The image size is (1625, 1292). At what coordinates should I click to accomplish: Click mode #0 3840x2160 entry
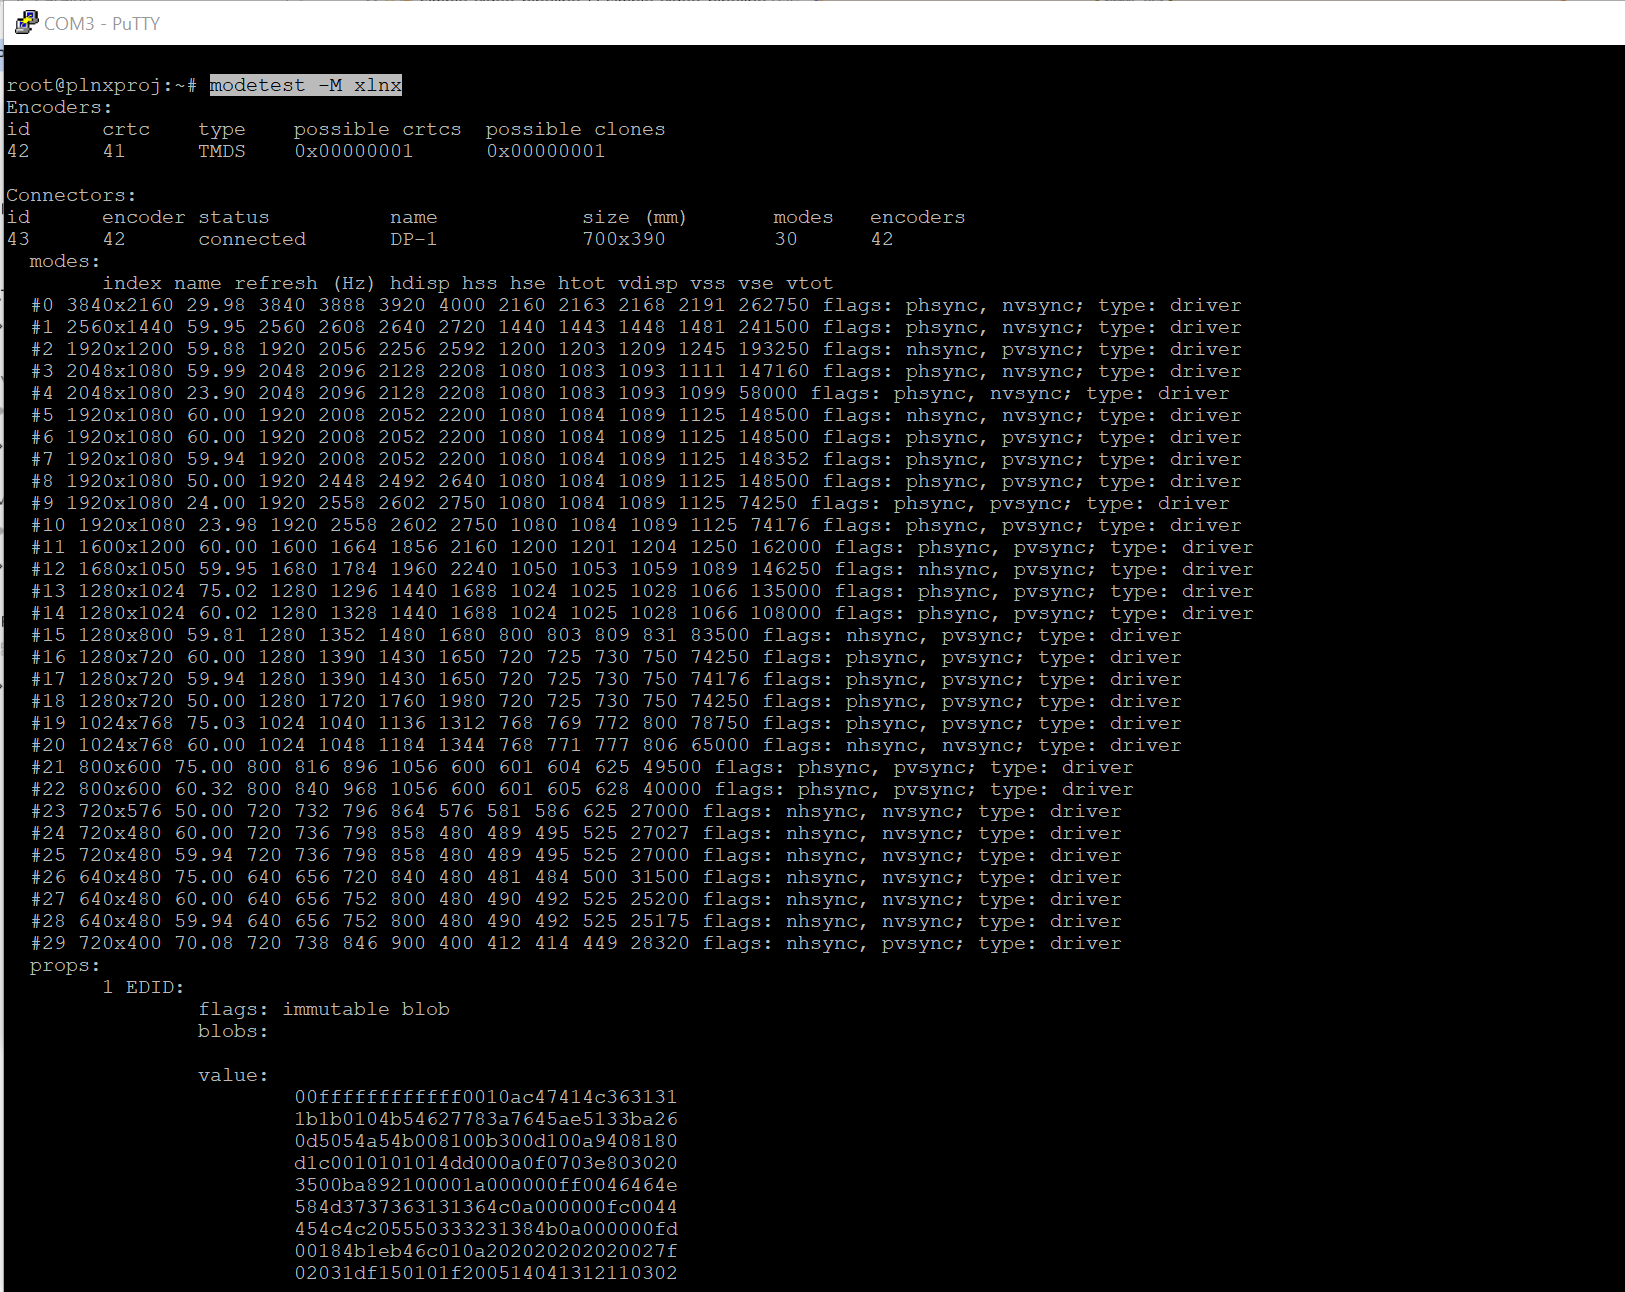tap(120, 305)
